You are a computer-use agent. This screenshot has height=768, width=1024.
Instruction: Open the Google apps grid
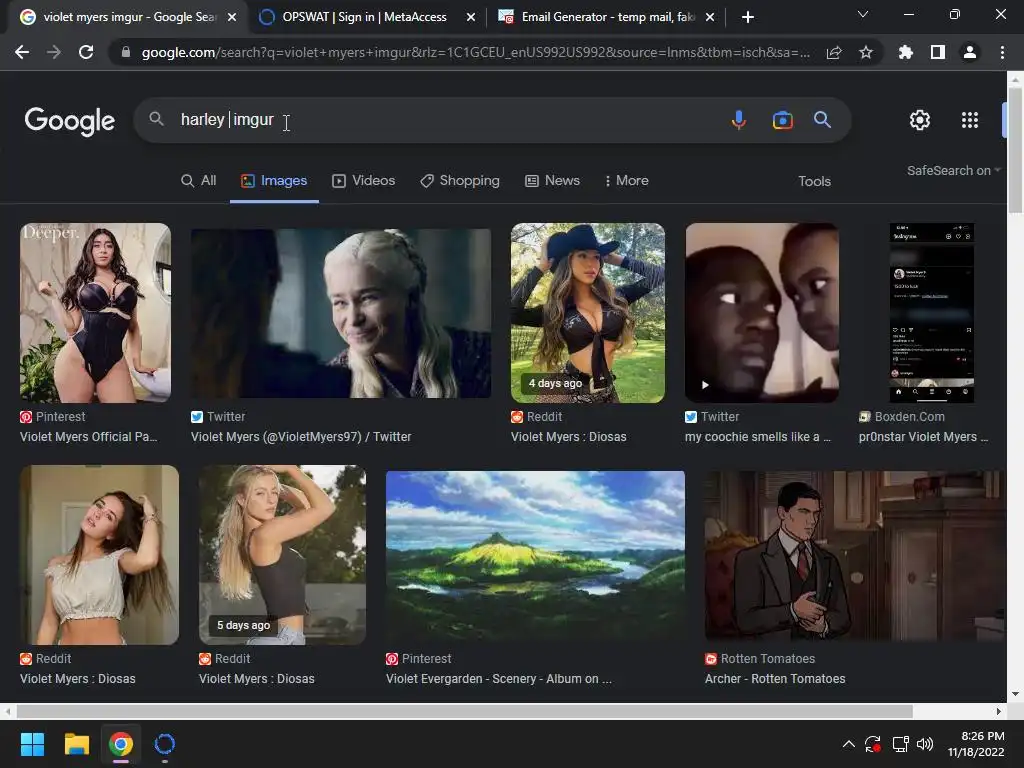click(x=970, y=120)
